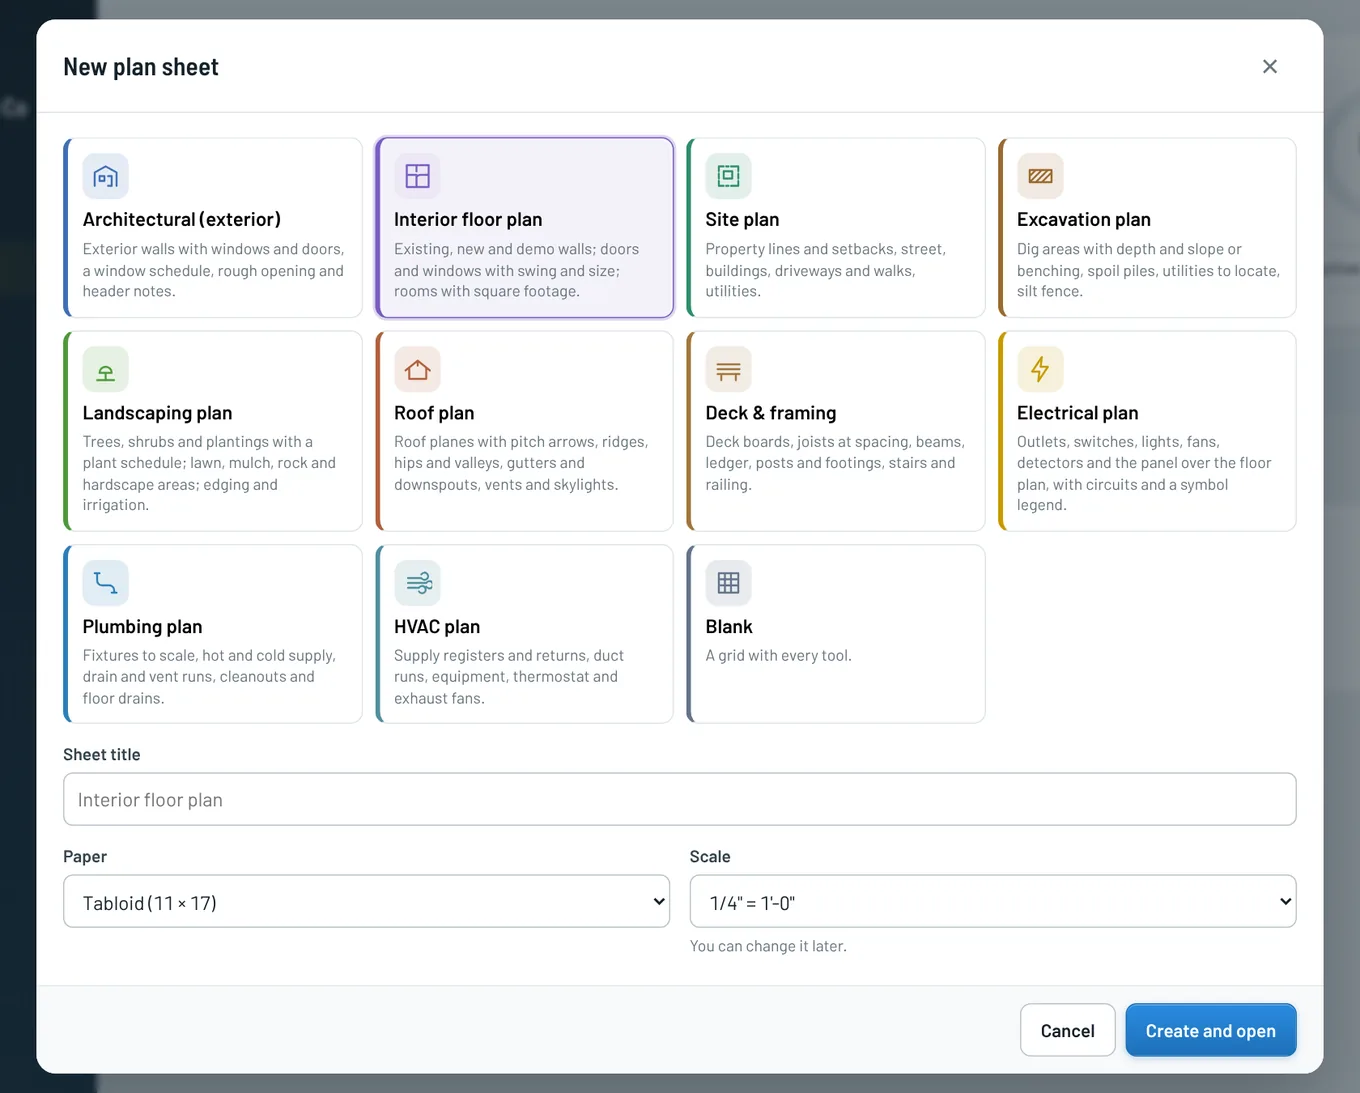Click the Plumbing plan pipe icon
The height and width of the screenshot is (1093, 1360).
(x=106, y=583)
